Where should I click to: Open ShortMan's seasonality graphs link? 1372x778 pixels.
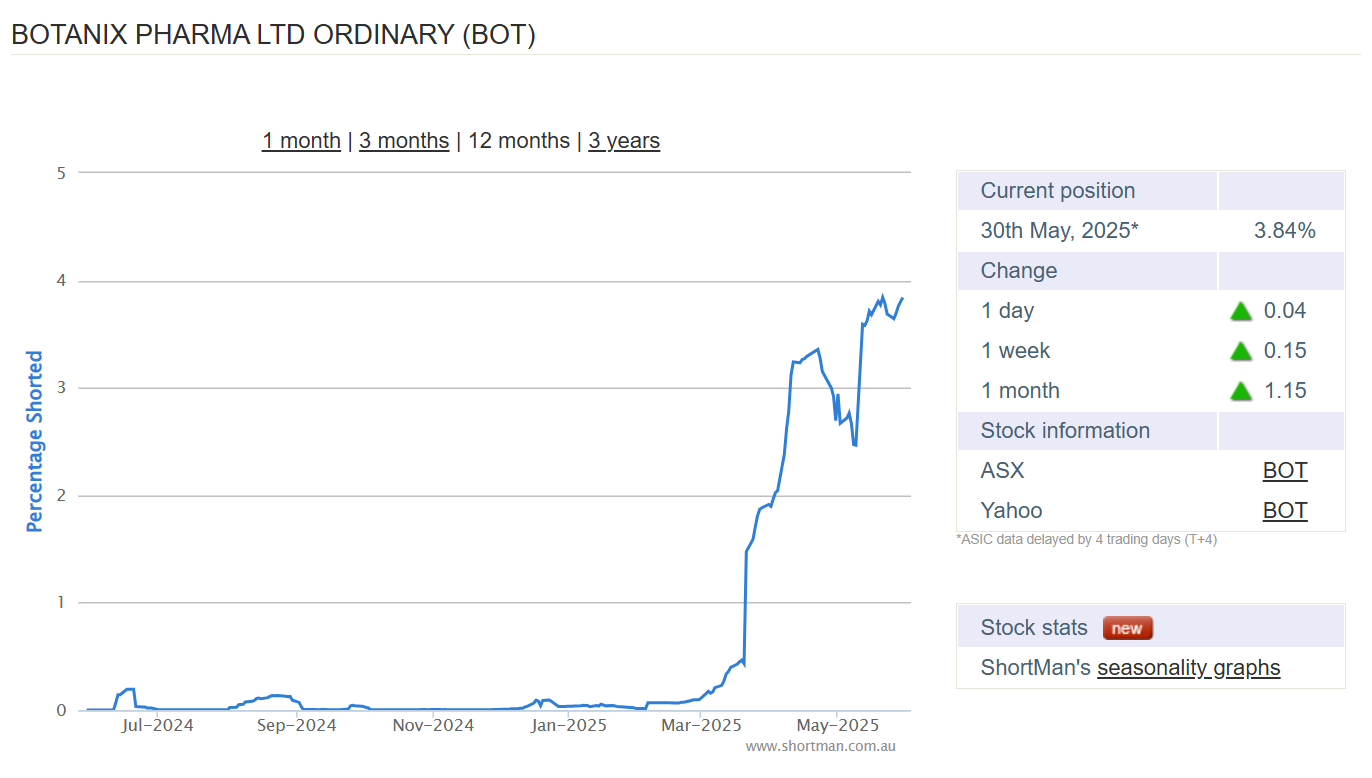point(1188,668)
